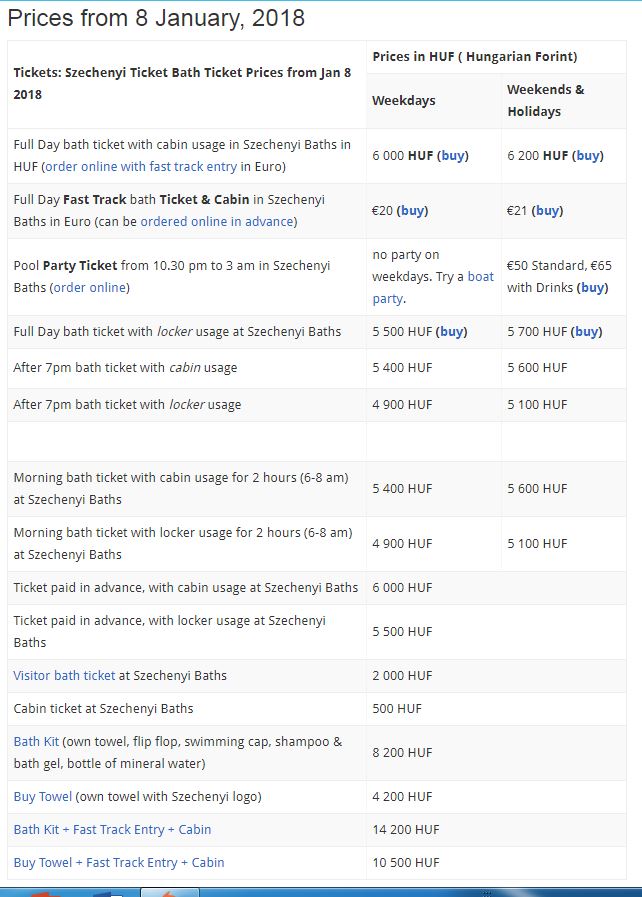642x897 pixels.
Task: Click the 'Weekends & Holidays' column header cell
Action: coord(546,100)
